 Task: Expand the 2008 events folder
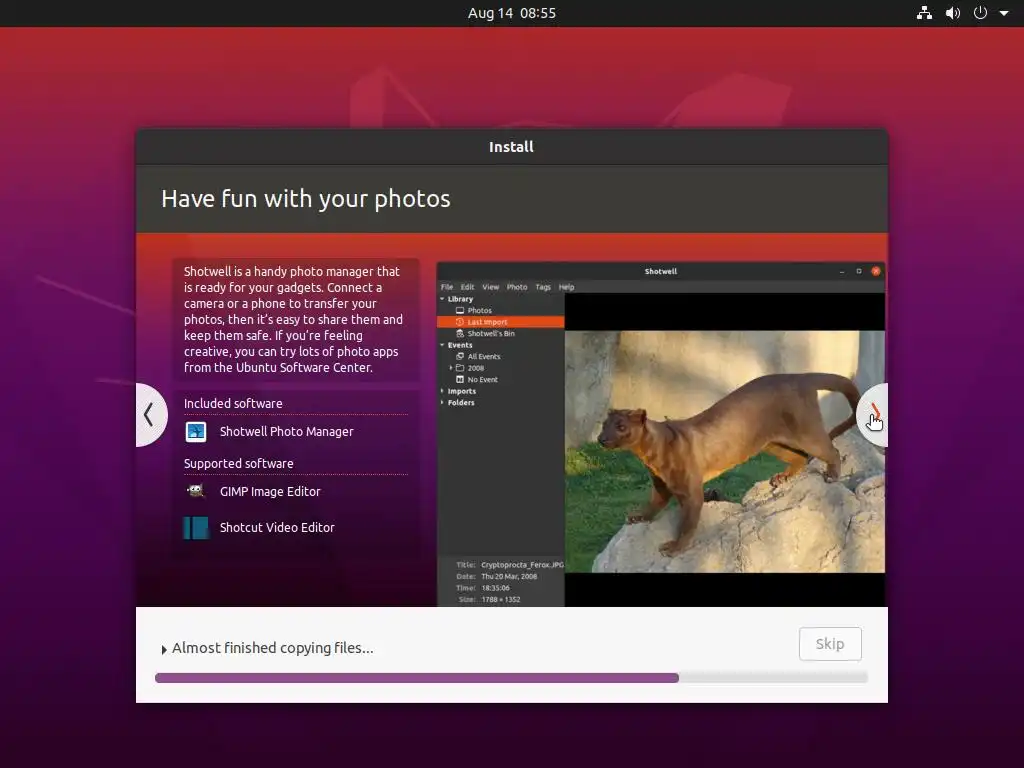(451, 368)
